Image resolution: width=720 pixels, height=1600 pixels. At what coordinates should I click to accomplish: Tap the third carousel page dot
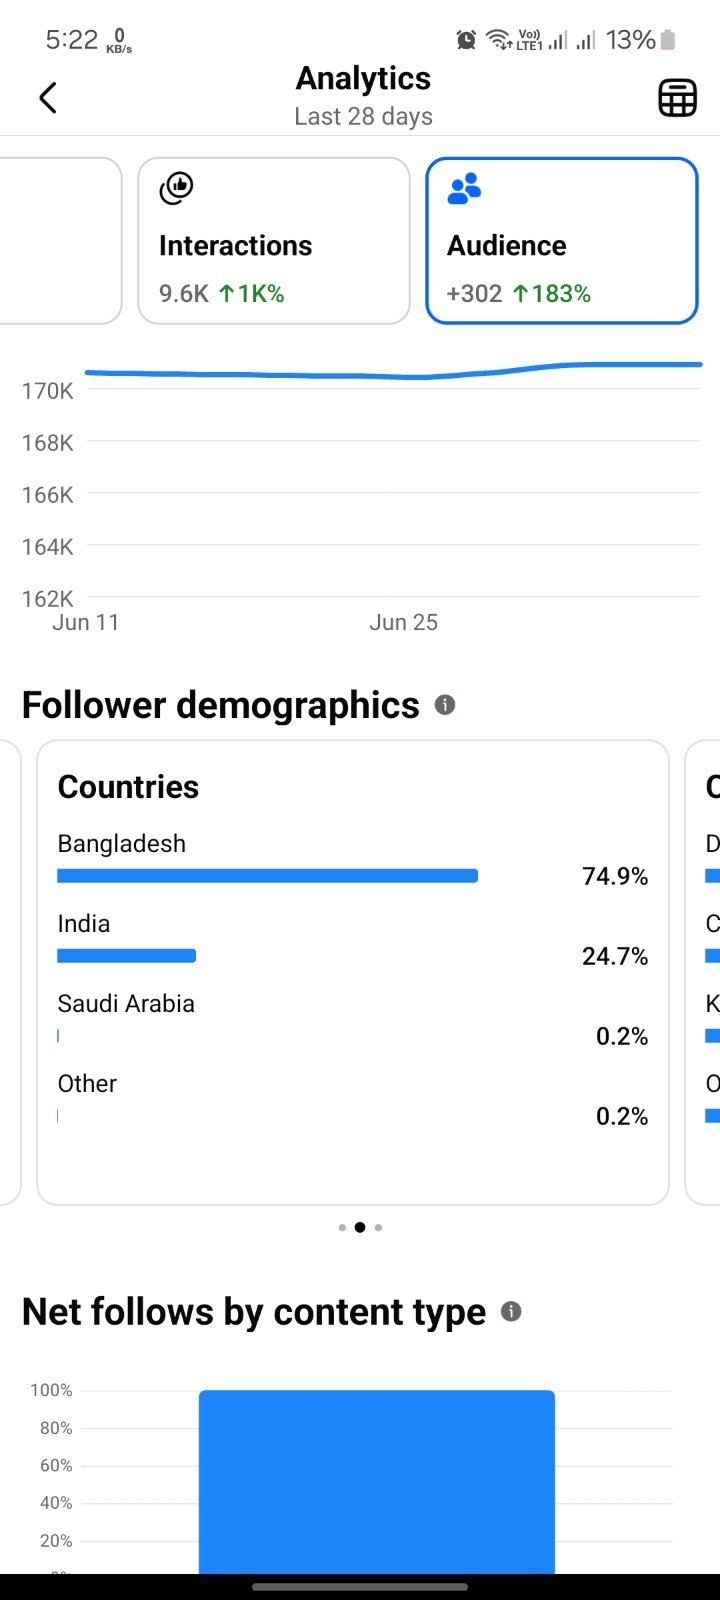click(378, 1227)
